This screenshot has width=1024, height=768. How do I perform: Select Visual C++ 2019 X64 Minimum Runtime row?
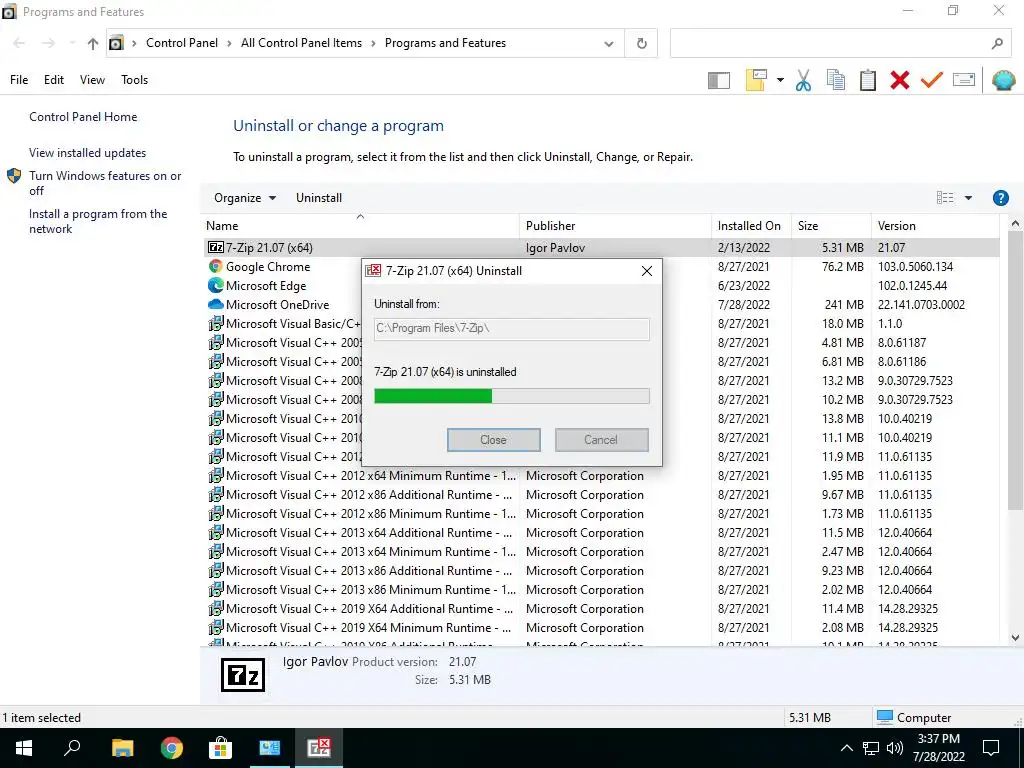[600, 628]
